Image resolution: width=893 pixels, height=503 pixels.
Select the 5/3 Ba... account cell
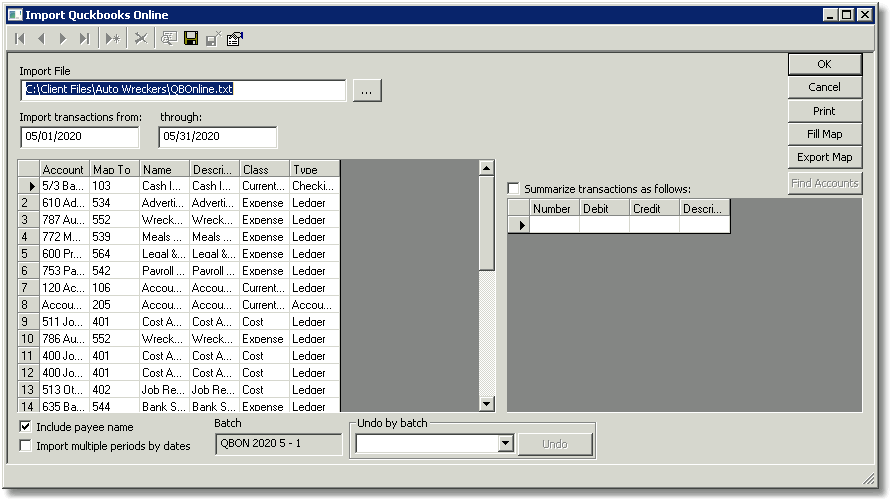click(64, 186)
